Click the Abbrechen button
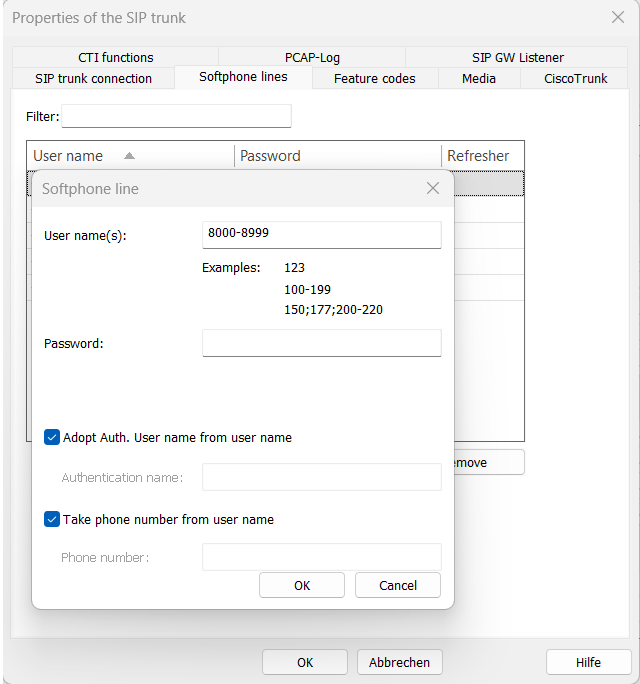Screen dimensions: 640x684 (399, 662)
